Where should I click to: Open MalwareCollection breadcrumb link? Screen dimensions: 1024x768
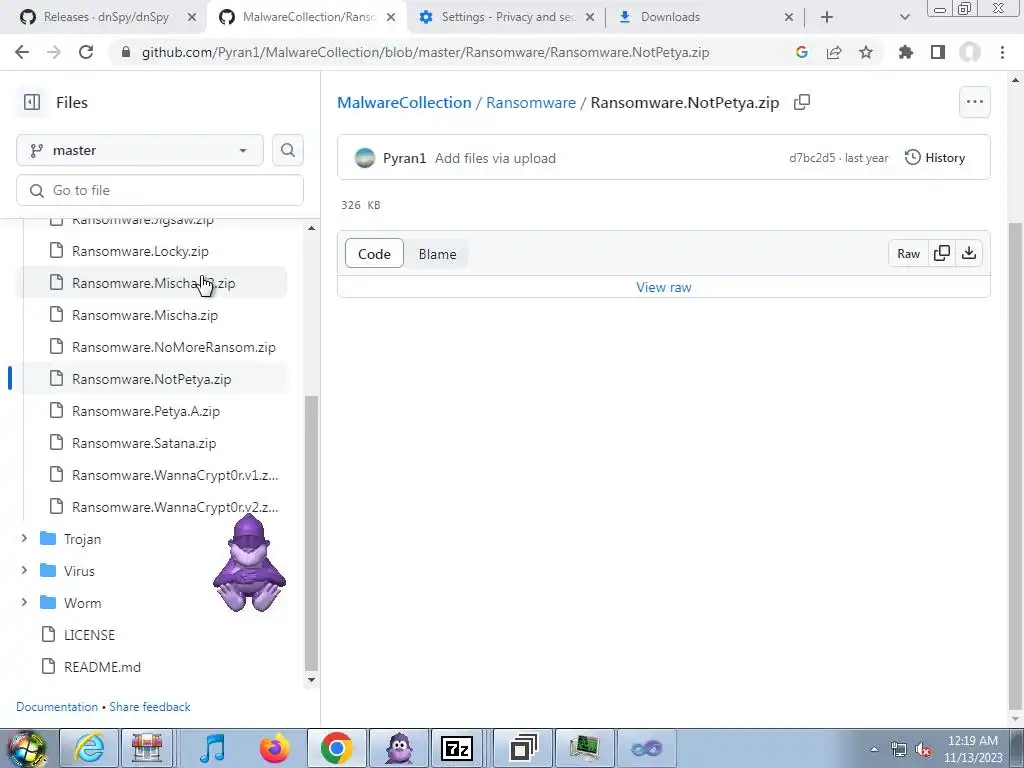tap(404, 103)
